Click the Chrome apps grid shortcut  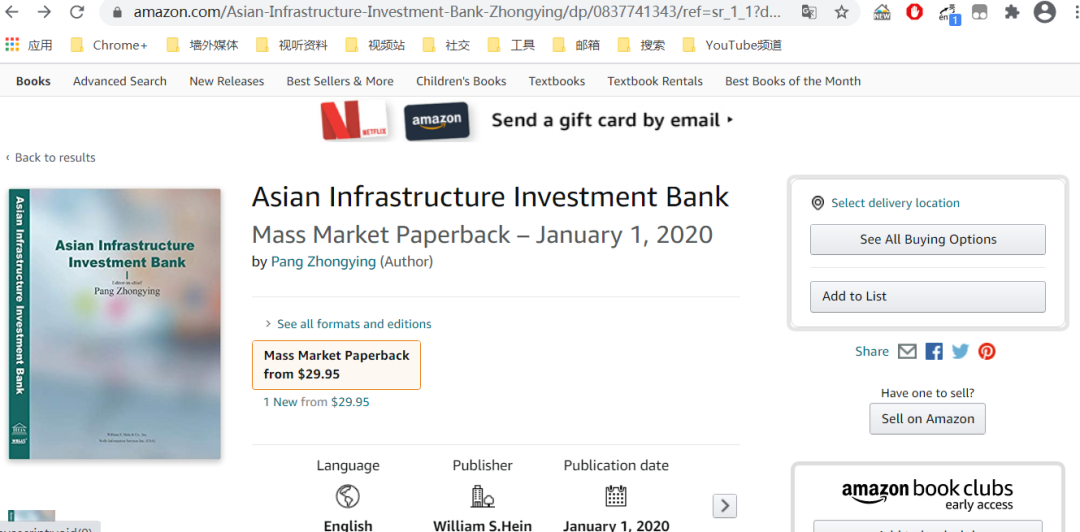[x=12, y=45]
